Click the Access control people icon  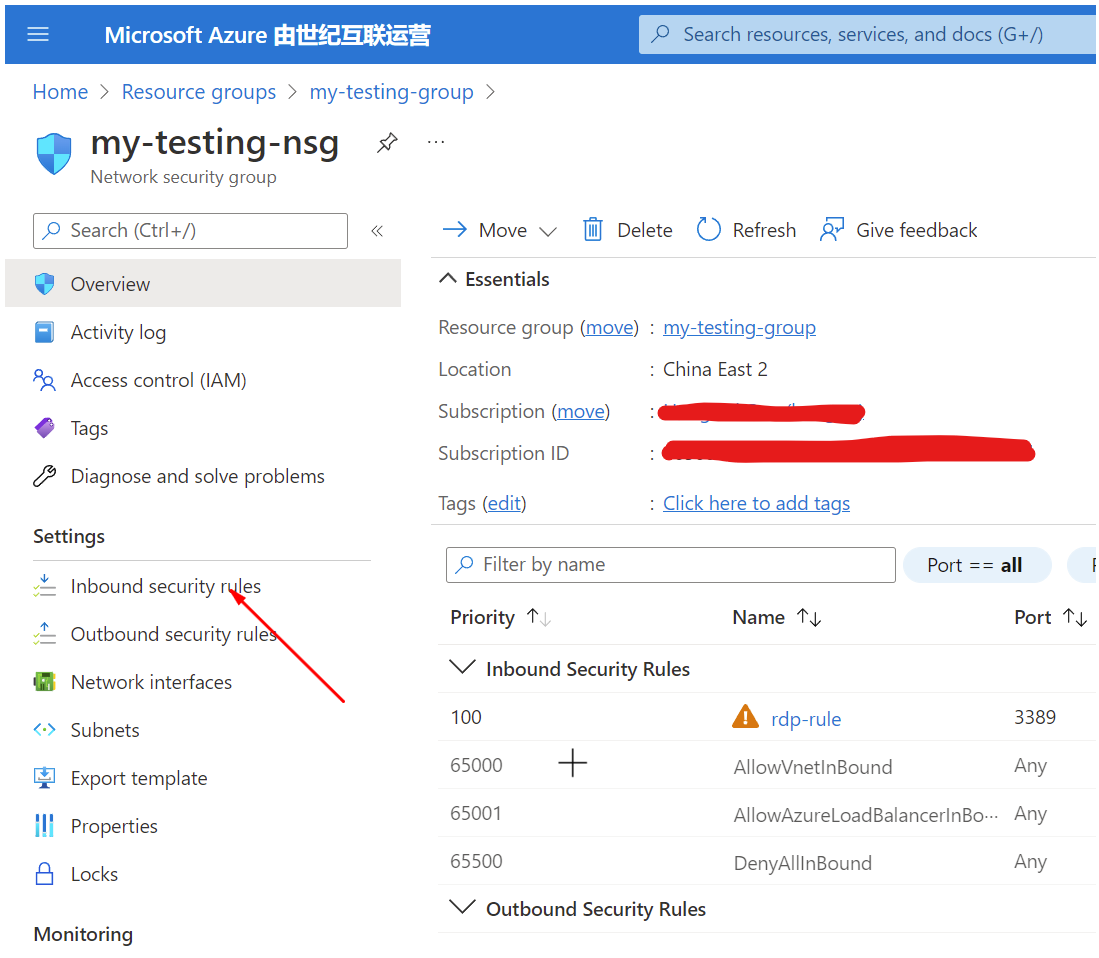tap(45, 380)
